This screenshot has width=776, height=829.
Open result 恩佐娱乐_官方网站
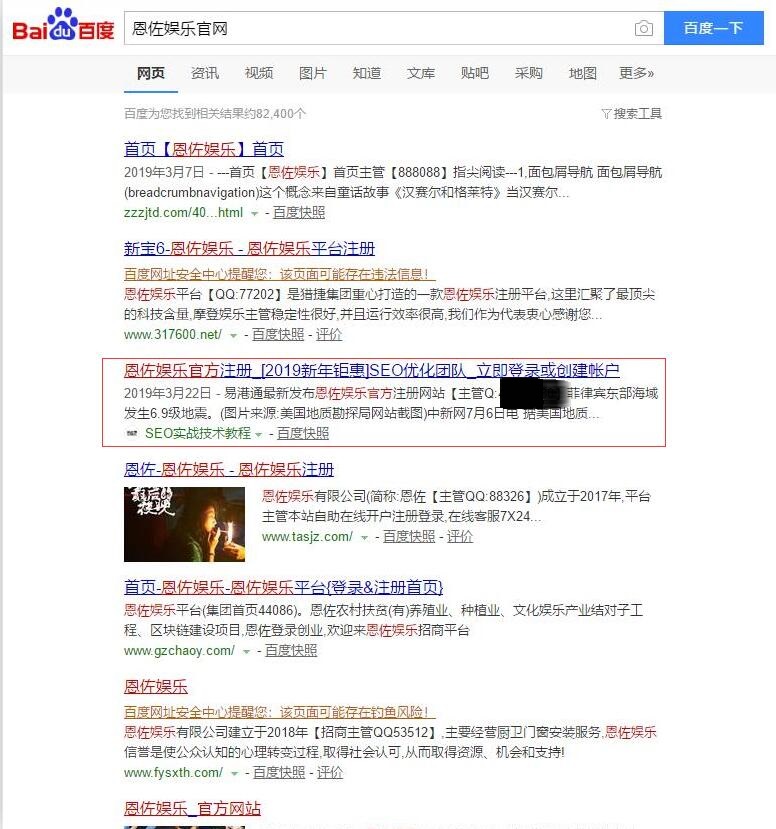pos(192,809)
